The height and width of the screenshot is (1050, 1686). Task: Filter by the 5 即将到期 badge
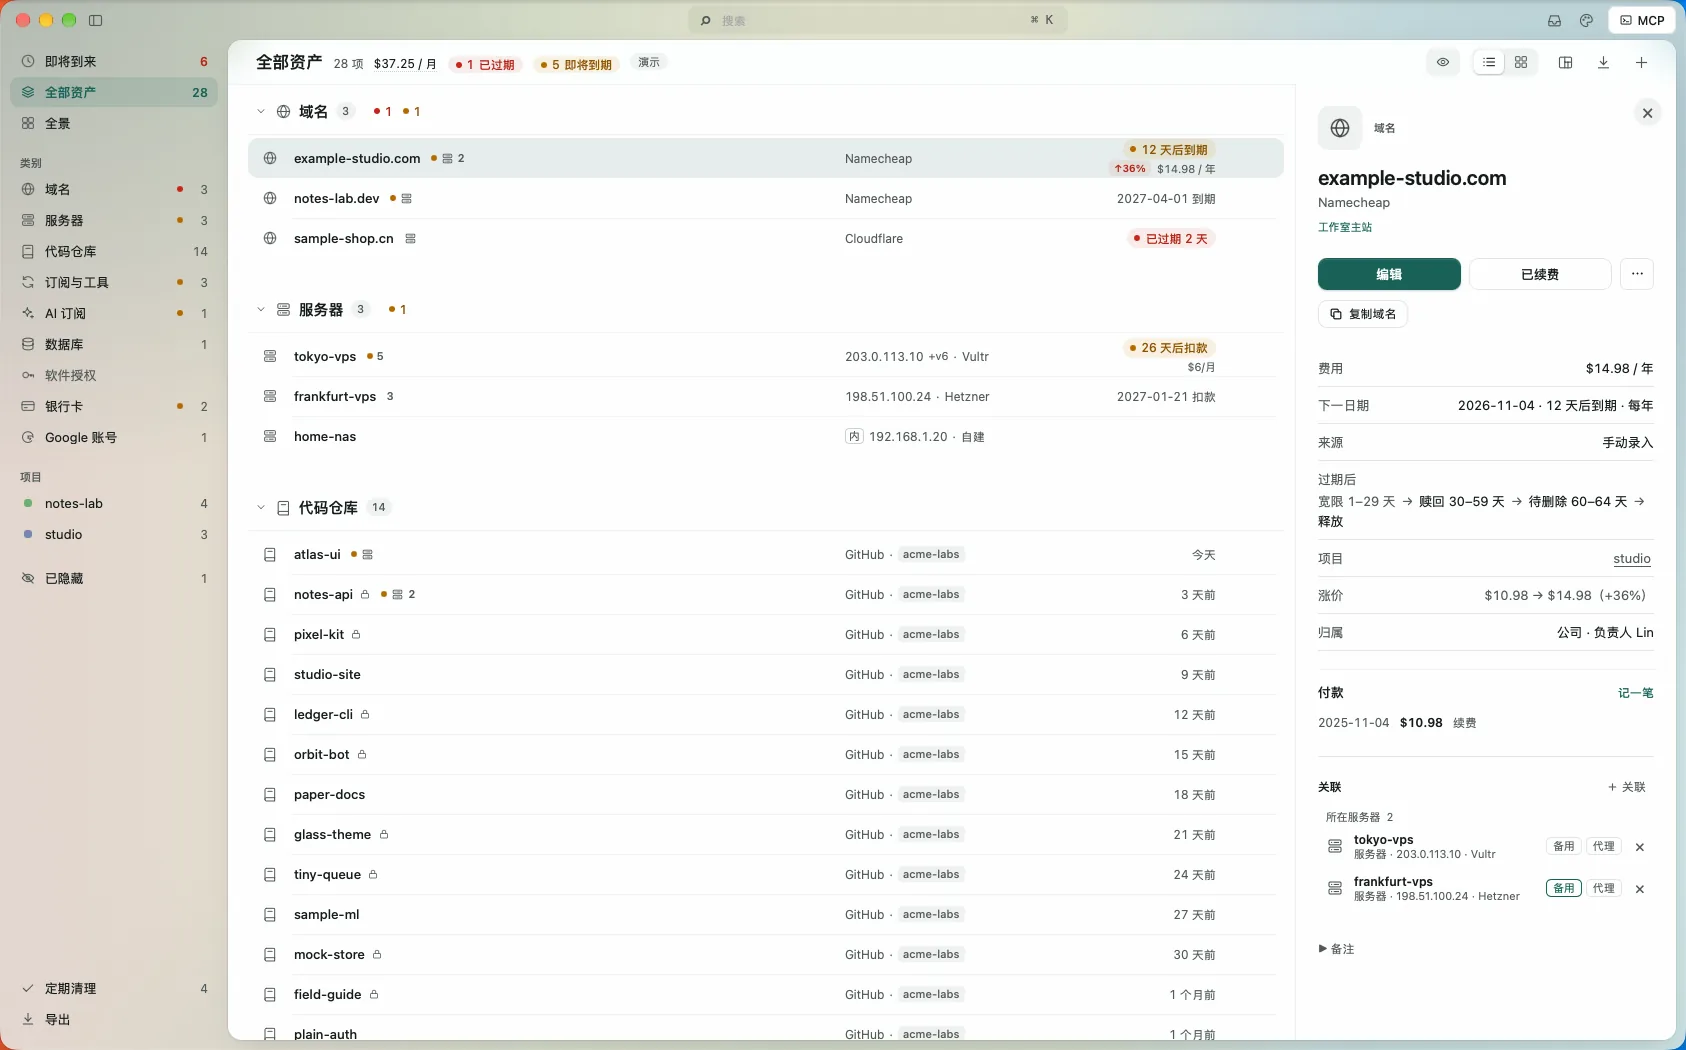[x=576, y=64]
